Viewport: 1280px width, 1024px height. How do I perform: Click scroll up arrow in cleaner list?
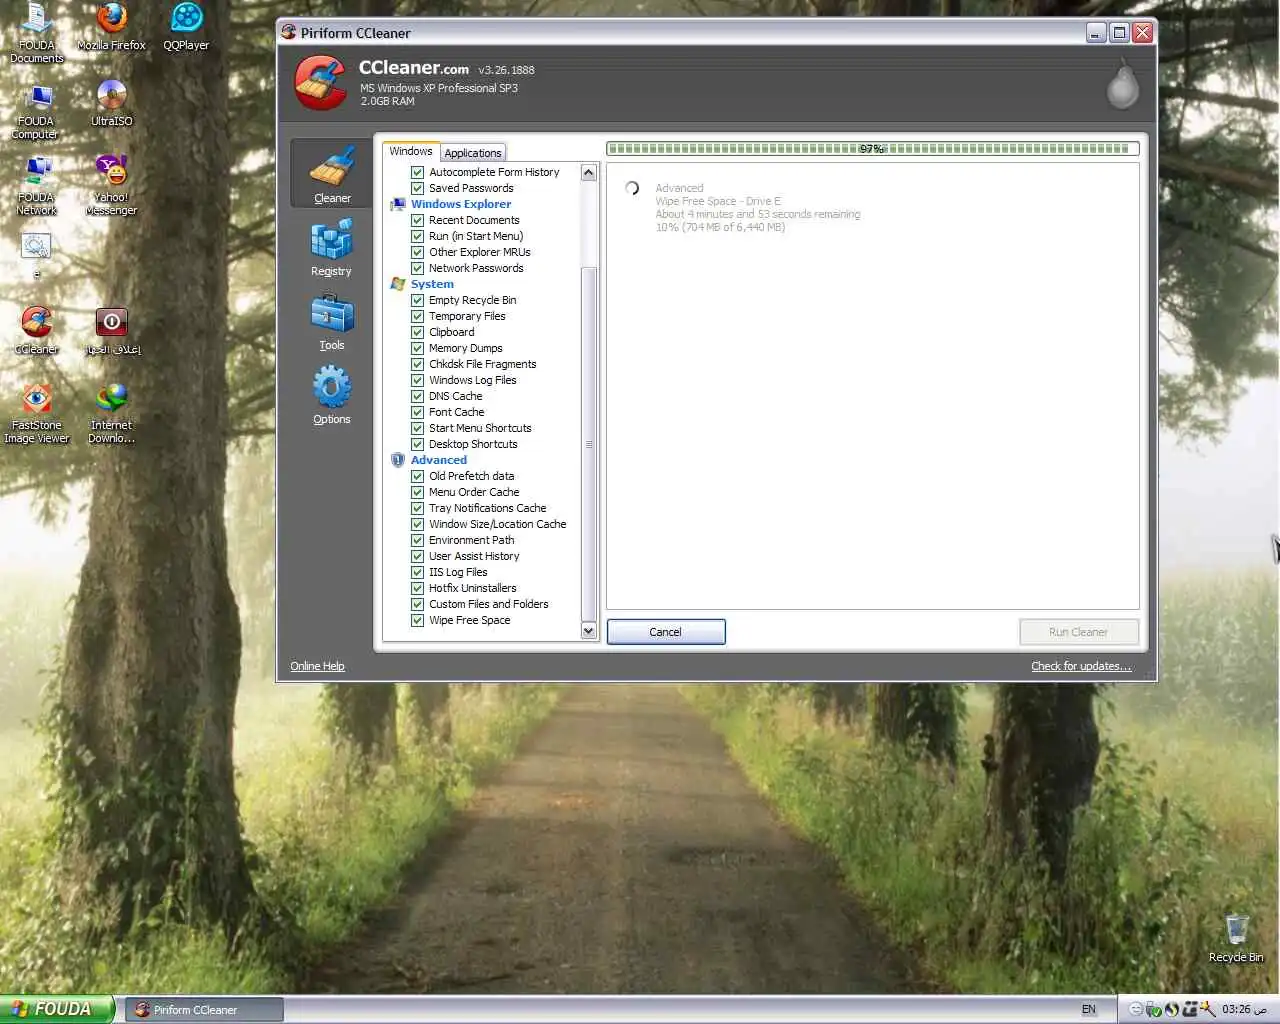588,173
